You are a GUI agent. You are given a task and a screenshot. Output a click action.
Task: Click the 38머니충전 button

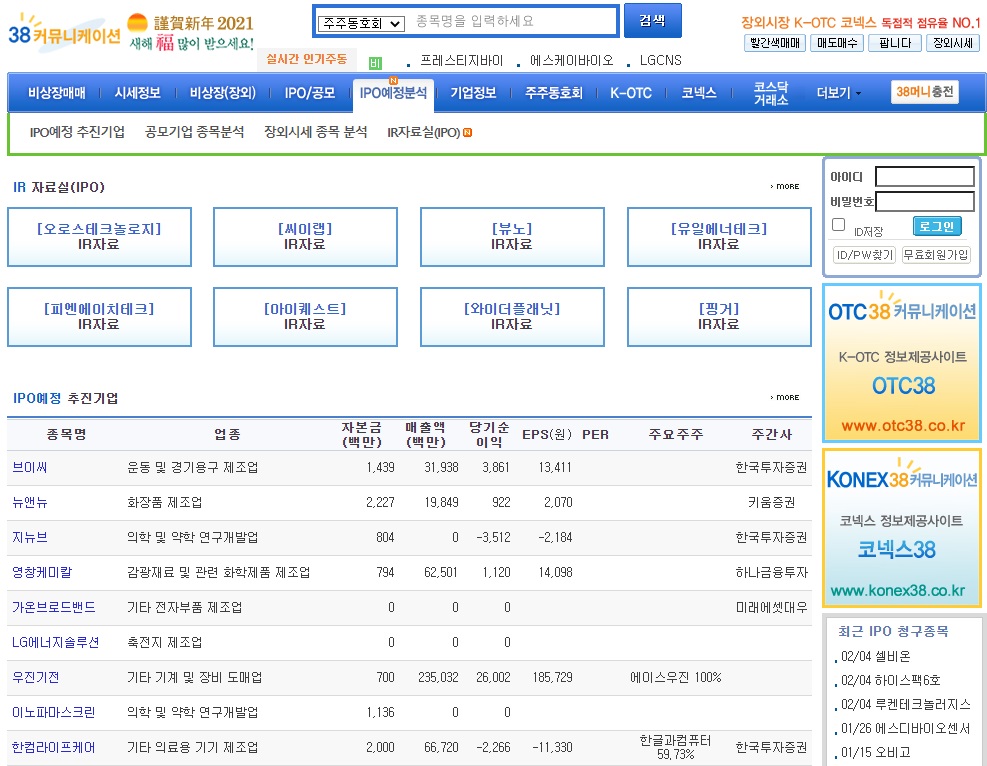click(x=925, y=92)
